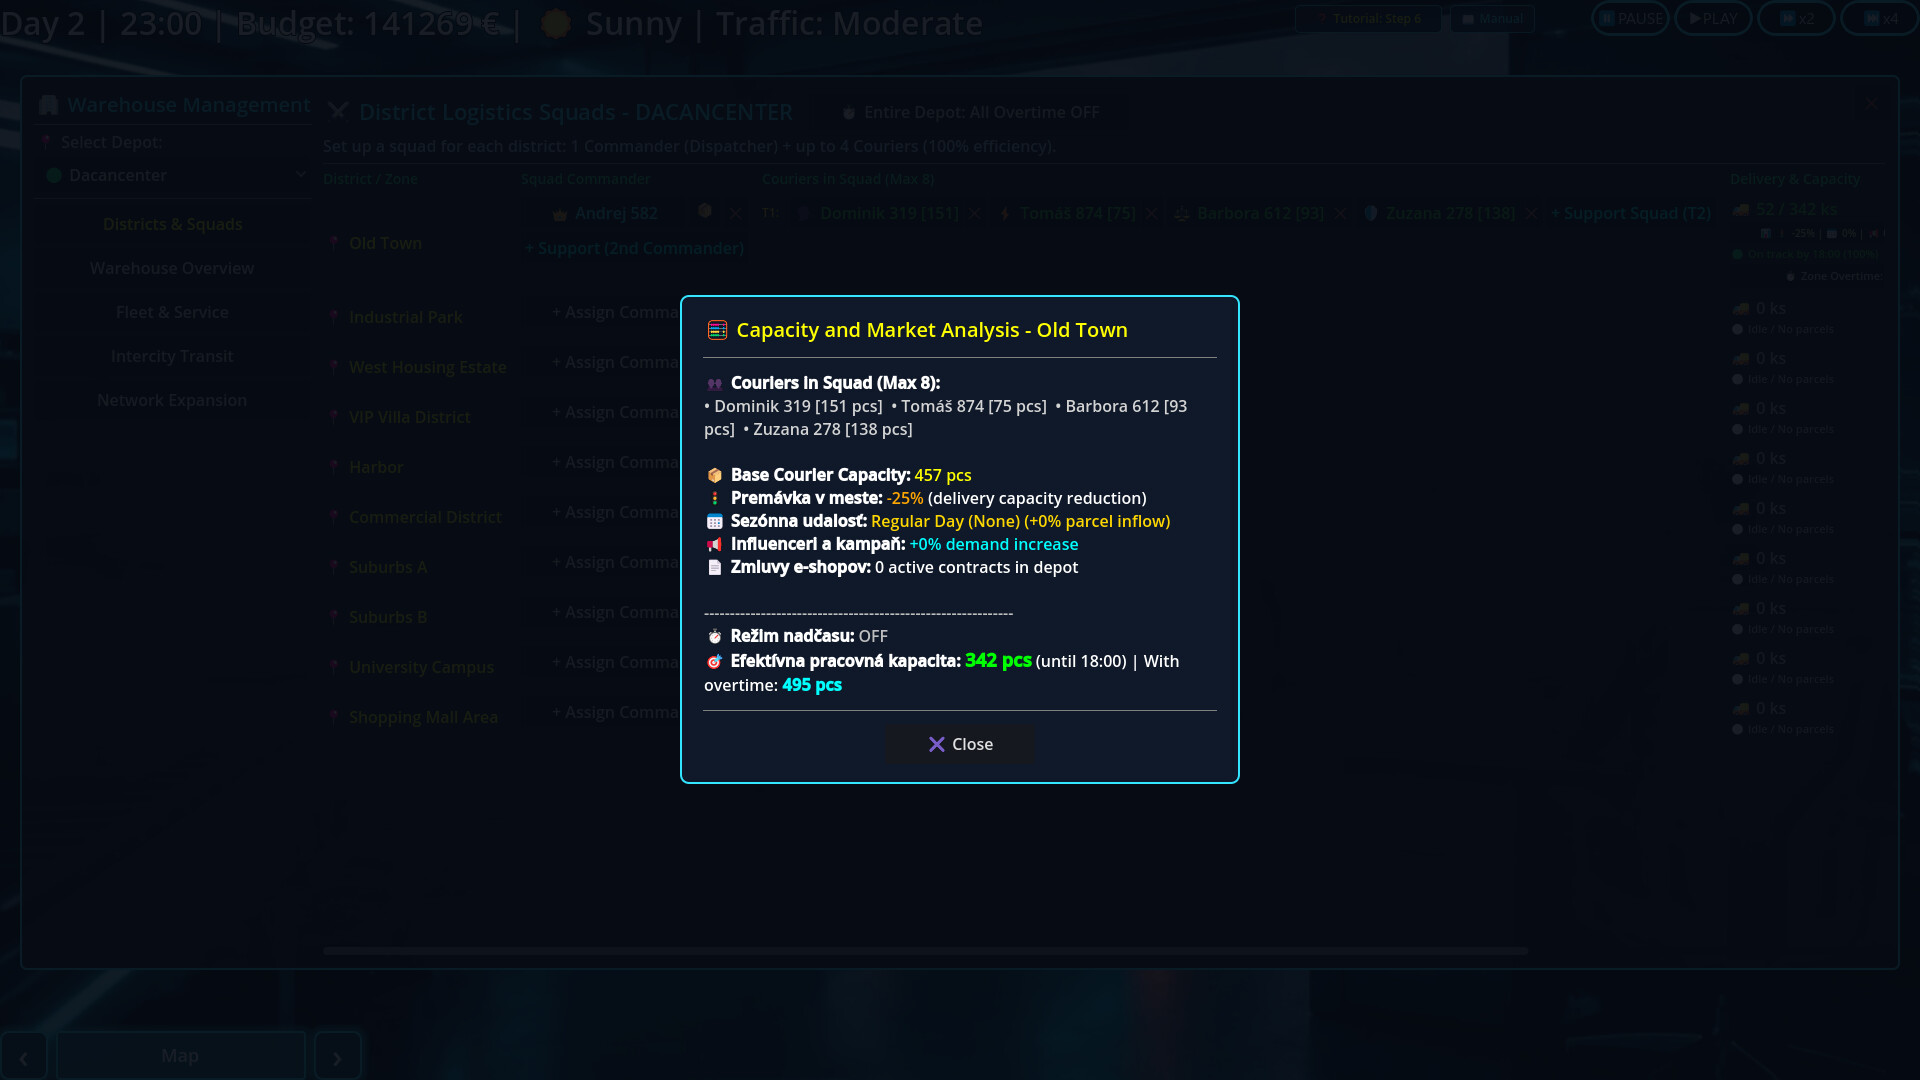Image resolution: width=1920 pixels, height=1080 pixels.
Task: Go to next view with right arrow
Action: pos(337,1057)
